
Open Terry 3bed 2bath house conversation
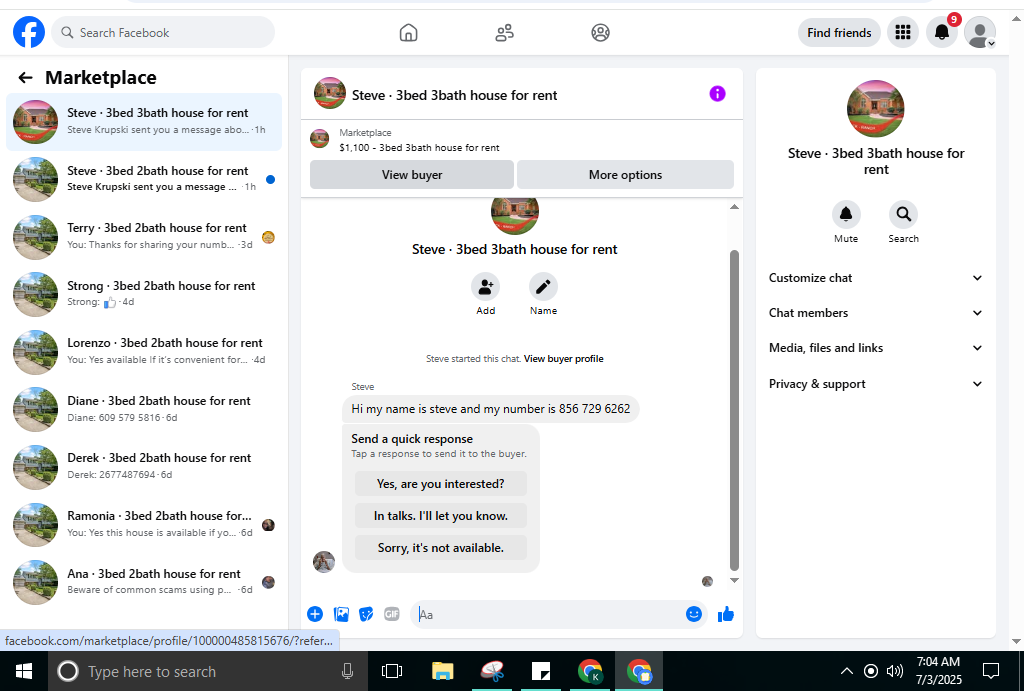[144, 236]
